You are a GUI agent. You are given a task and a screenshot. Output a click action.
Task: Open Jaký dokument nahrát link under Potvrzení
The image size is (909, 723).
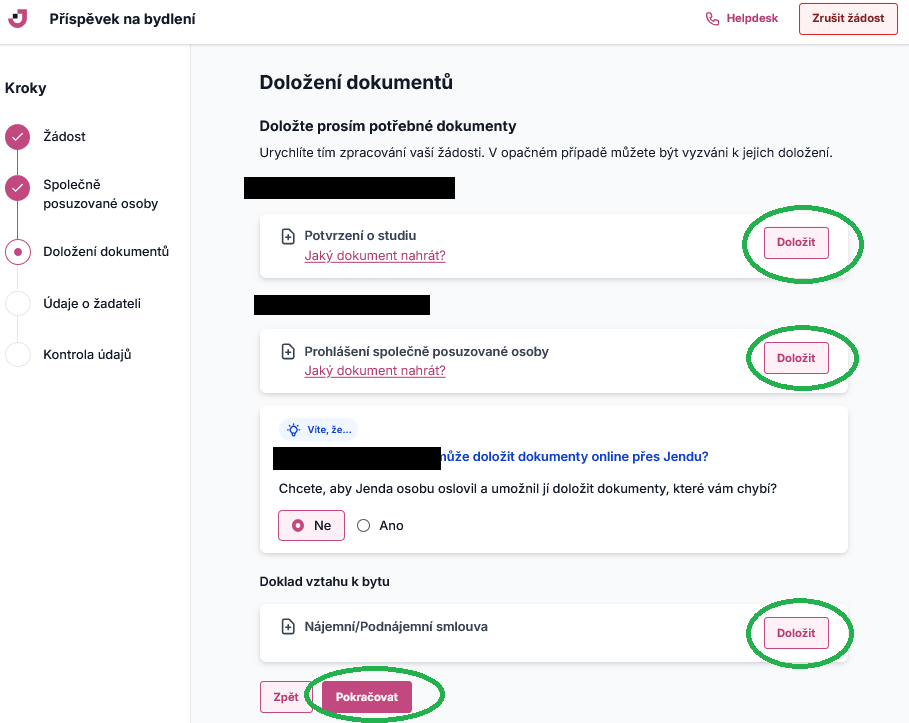pos(375,256)
